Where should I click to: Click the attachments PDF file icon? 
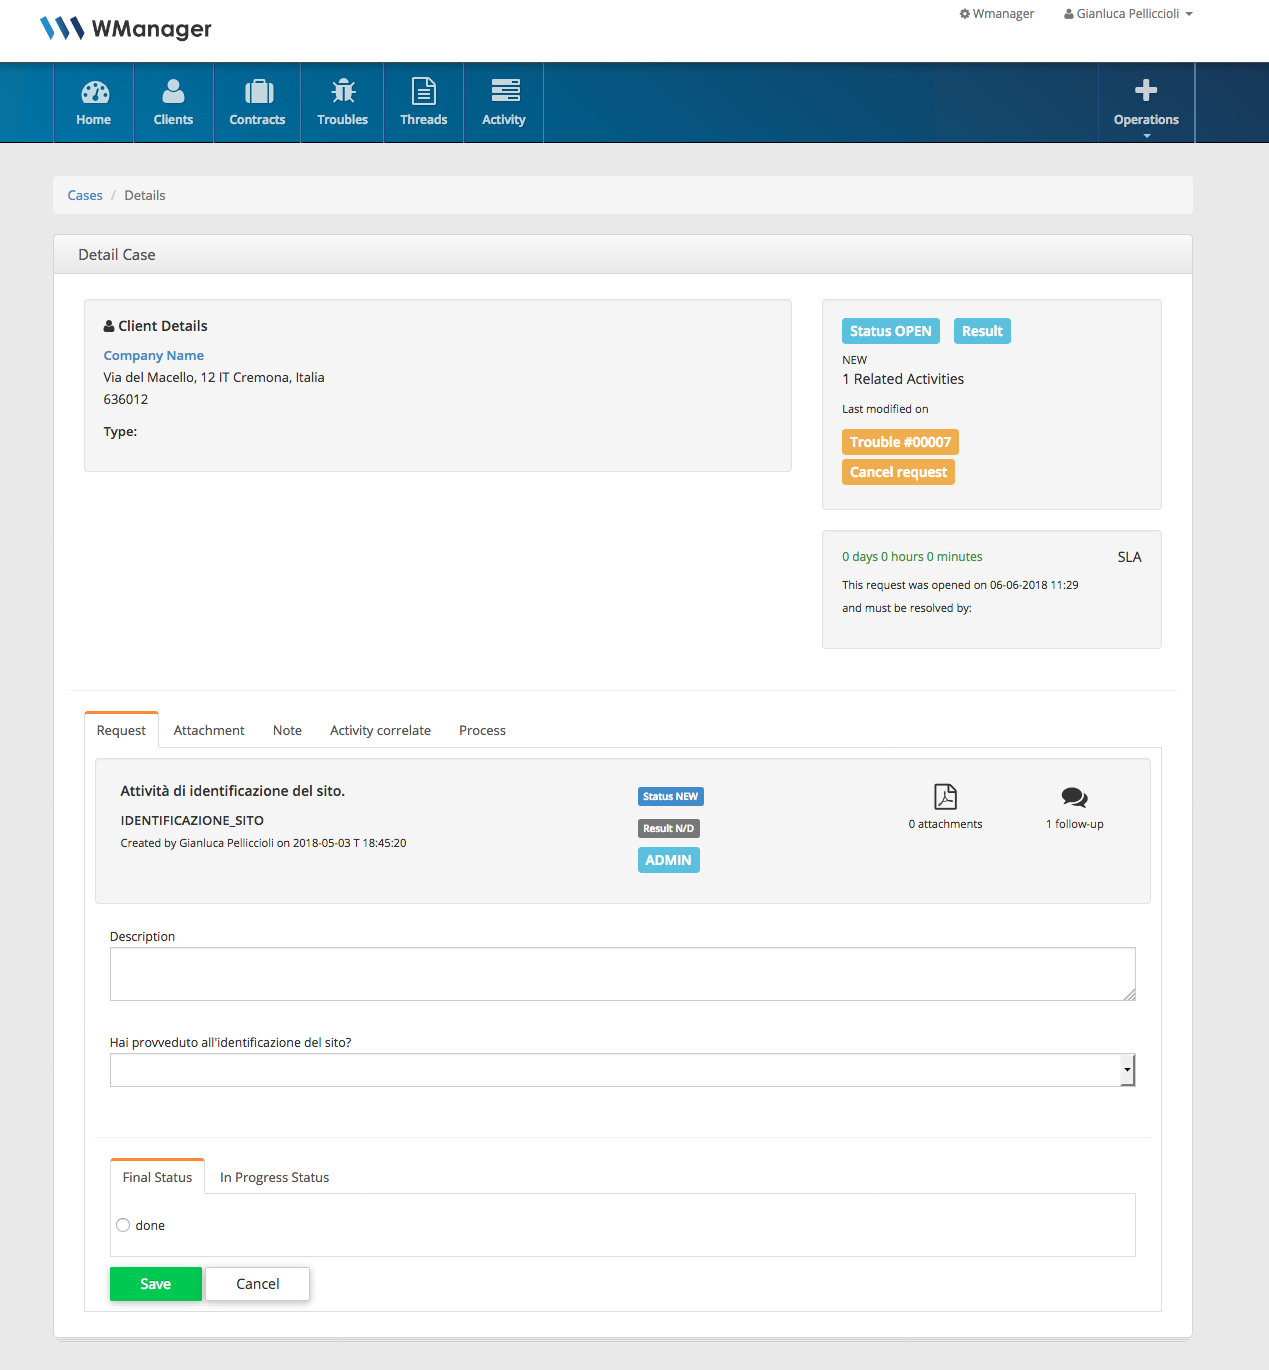pos(945,797)
